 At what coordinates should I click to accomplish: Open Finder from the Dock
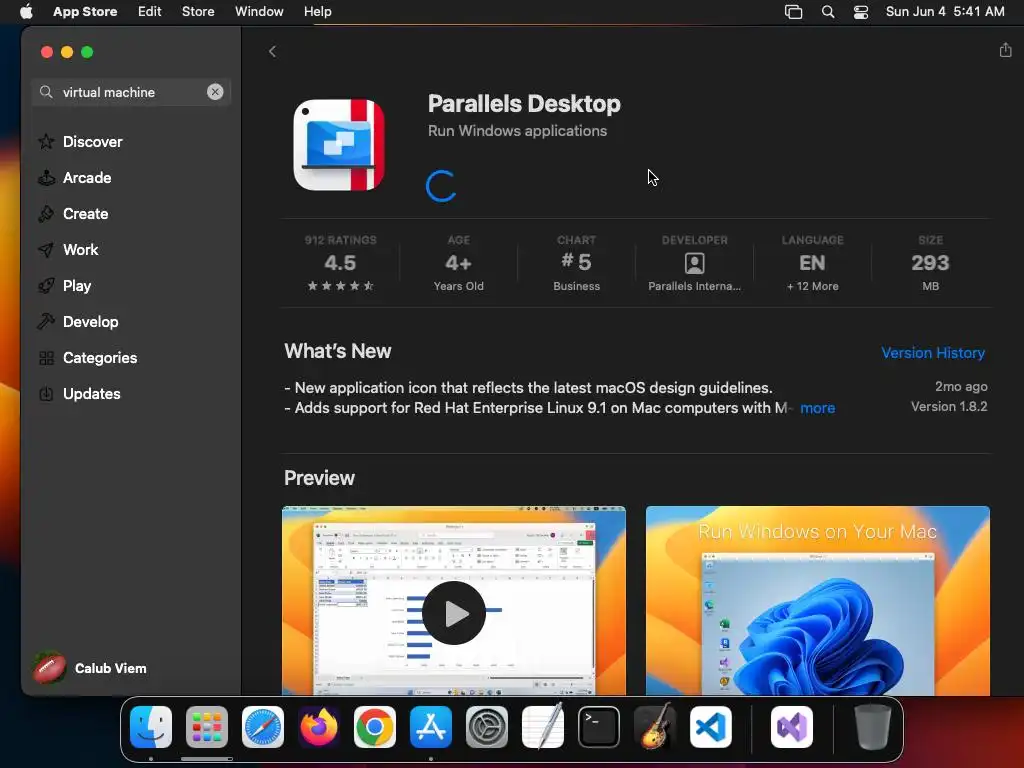pyautogui.click(x=151, y=727)
